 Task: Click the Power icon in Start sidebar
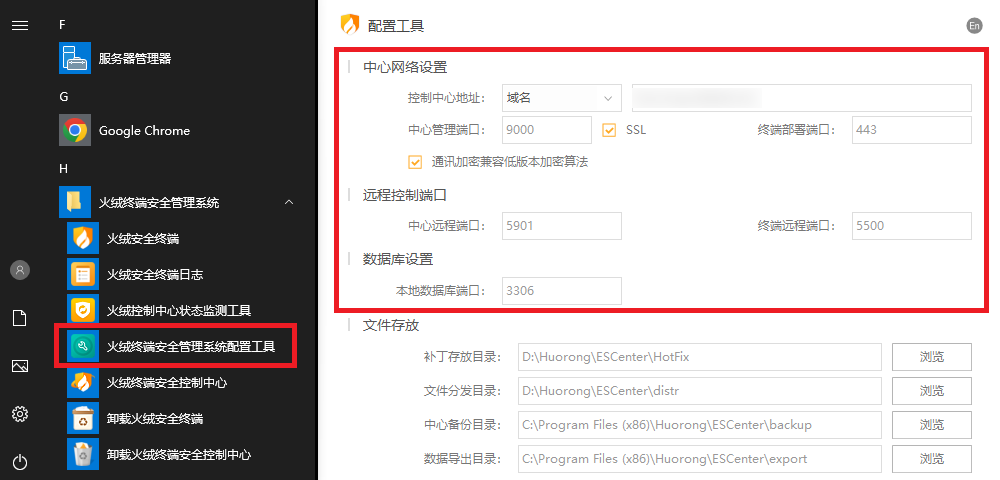coord(20,462)
